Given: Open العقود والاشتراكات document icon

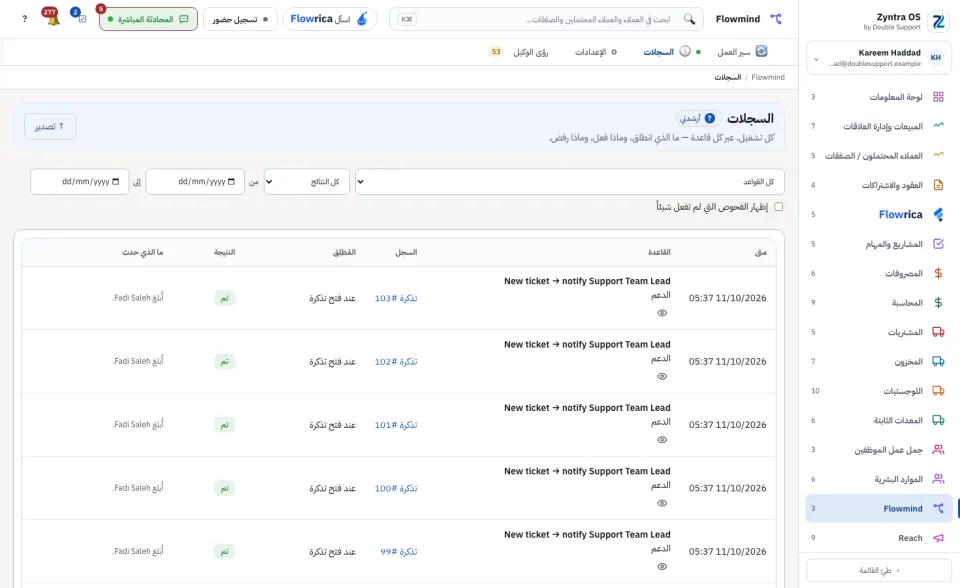Looking at the screenshot, I should [x=938, y=184].
